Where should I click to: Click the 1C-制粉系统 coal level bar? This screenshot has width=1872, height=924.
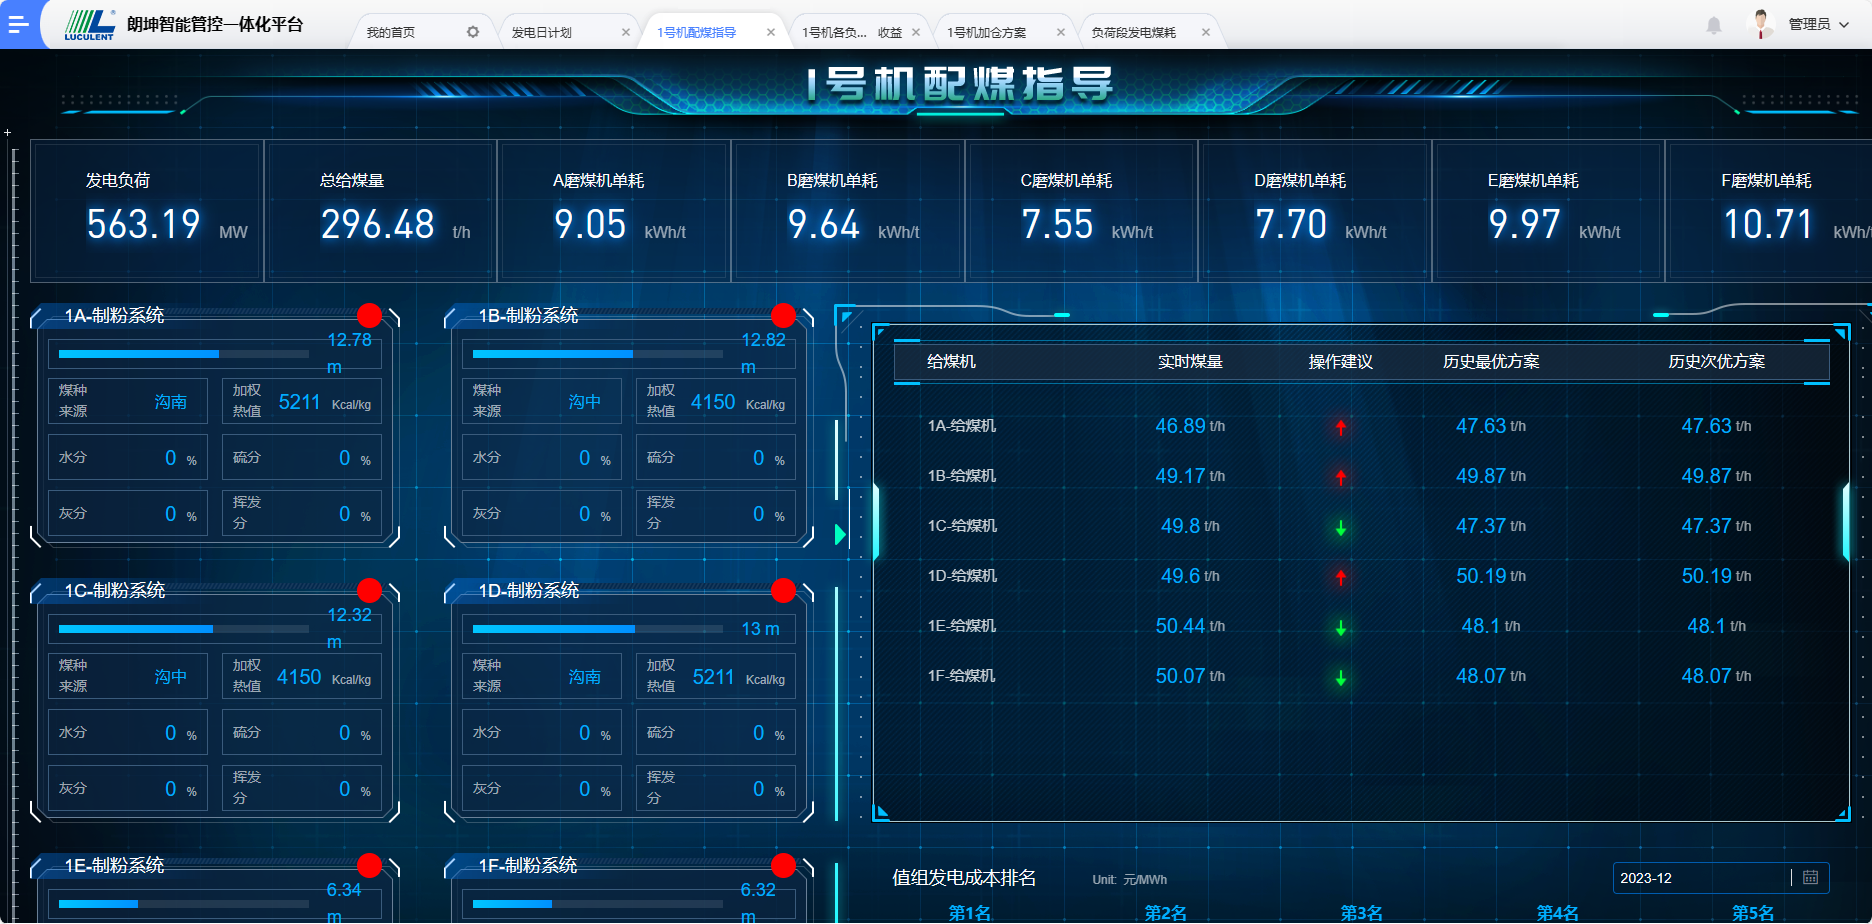(184, 629)
